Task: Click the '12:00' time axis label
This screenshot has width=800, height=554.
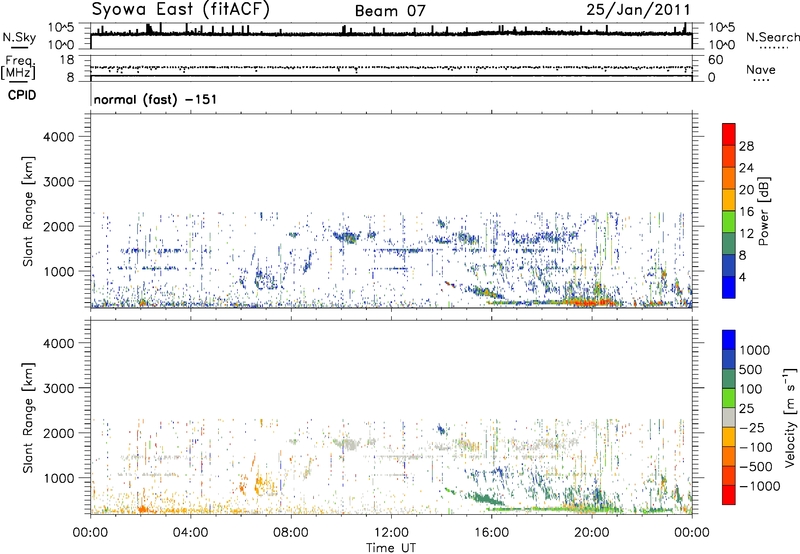Action: [x=391, y=533]
